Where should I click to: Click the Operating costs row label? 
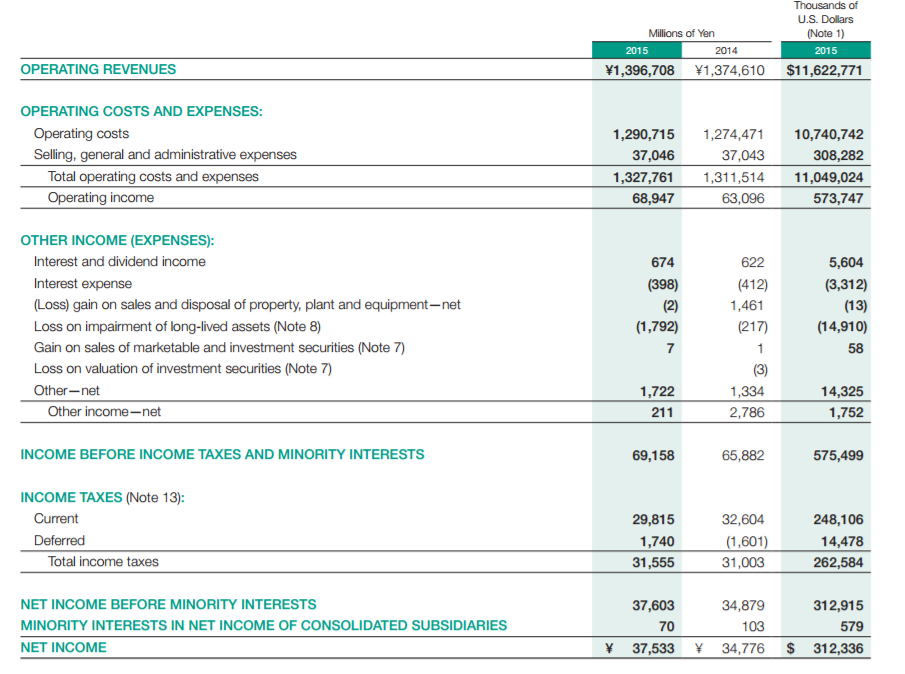pyautogui.click(x=81, y=133)
